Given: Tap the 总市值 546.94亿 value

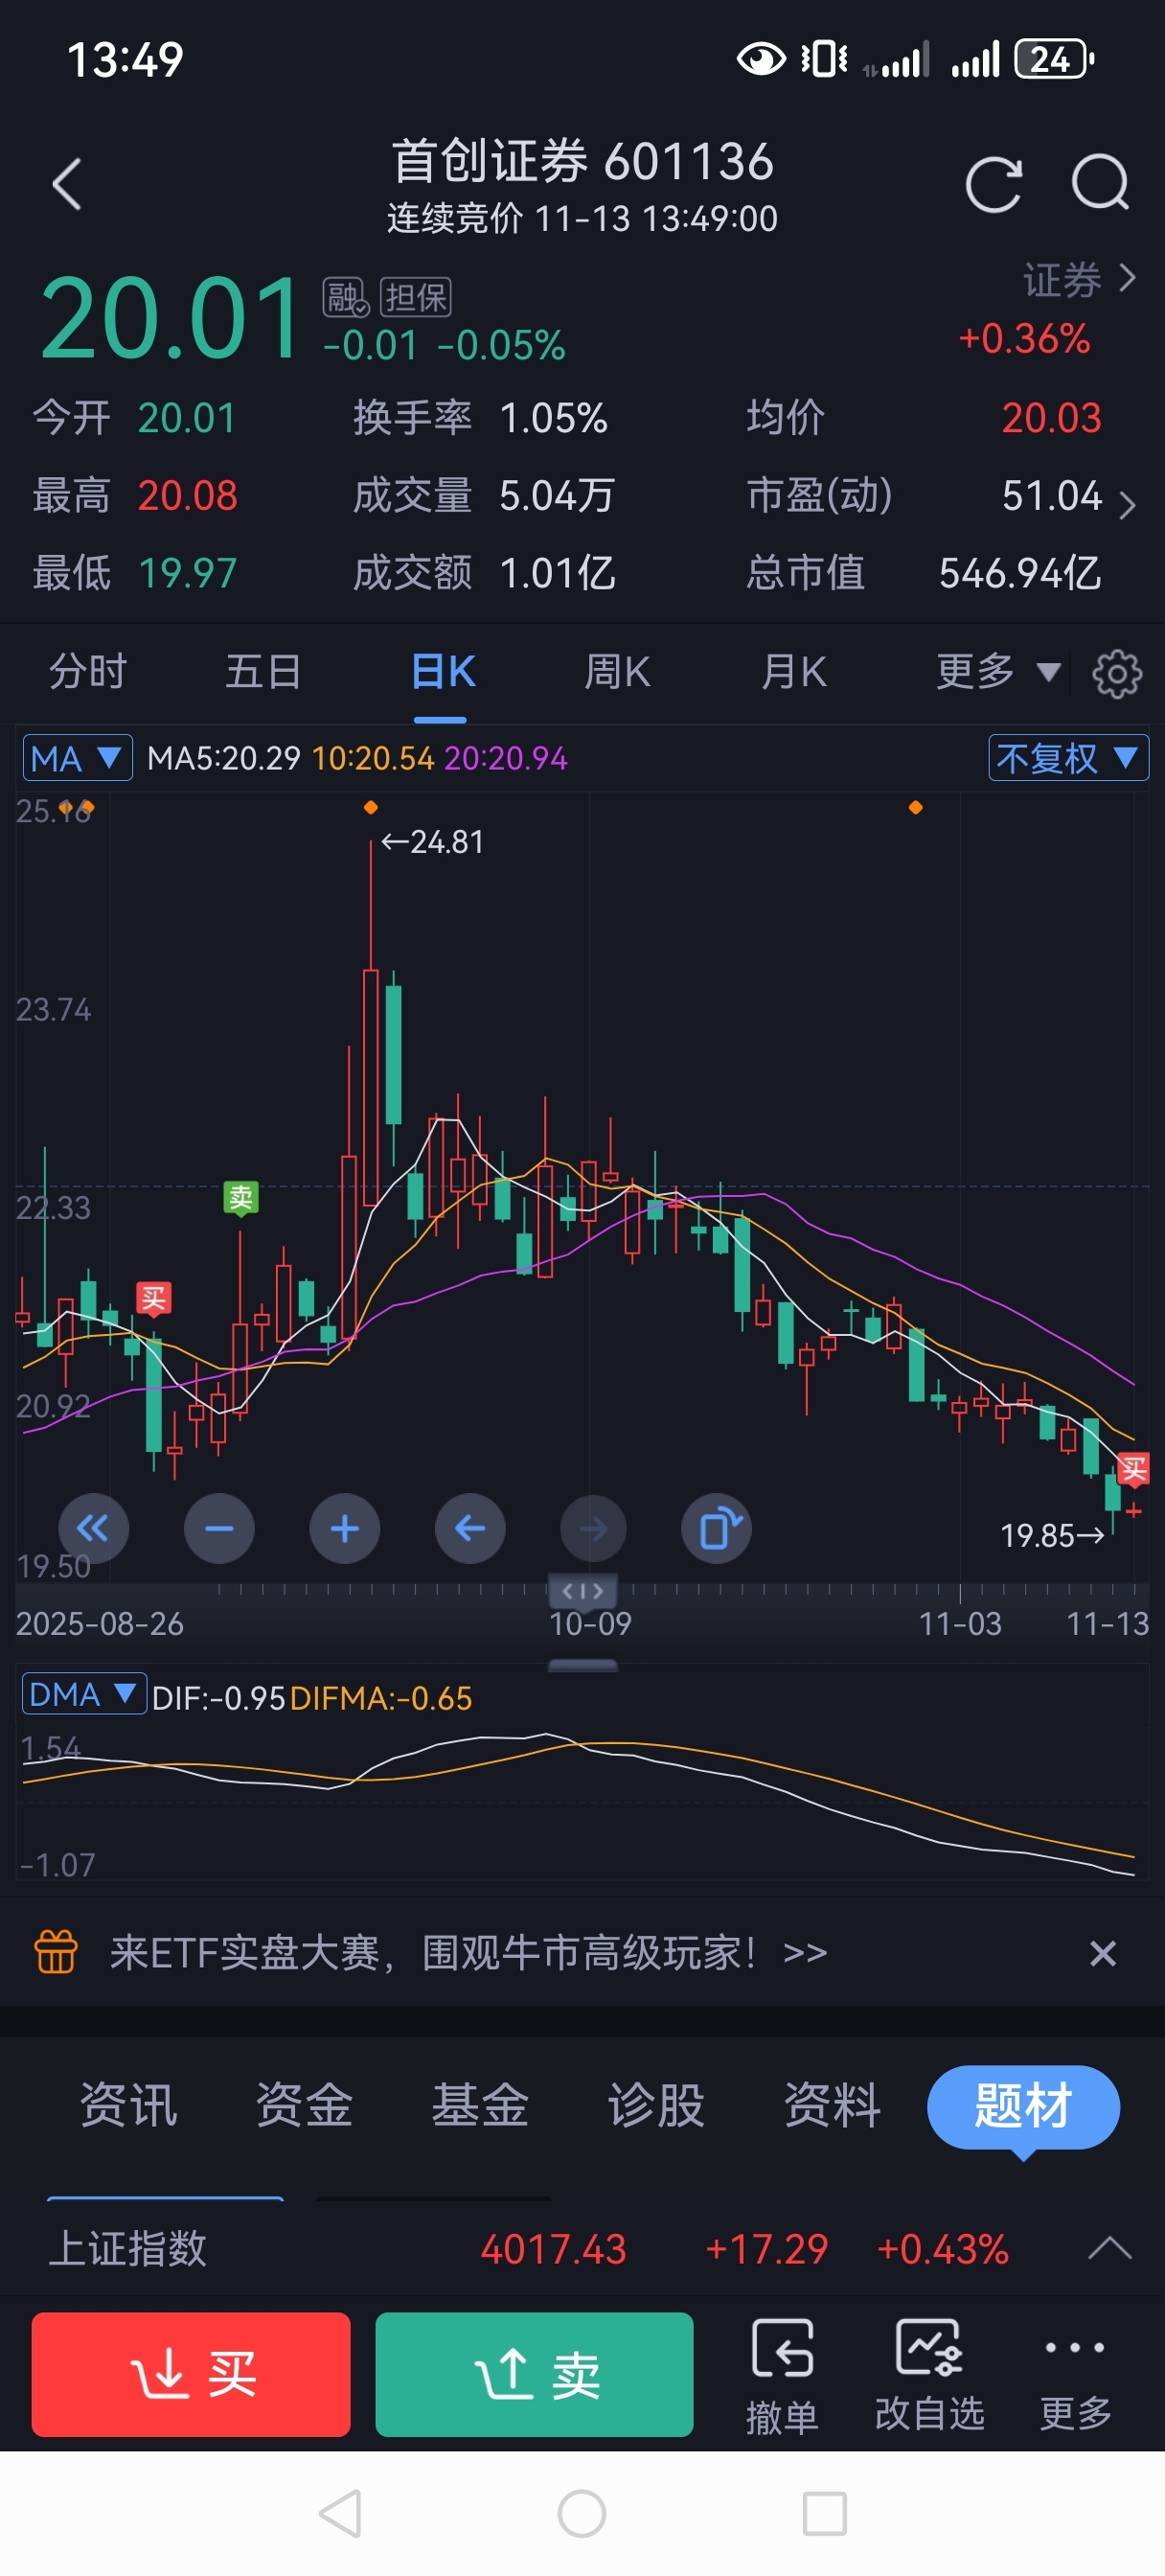Looking at the screenshot, I should click(1020, 573).
